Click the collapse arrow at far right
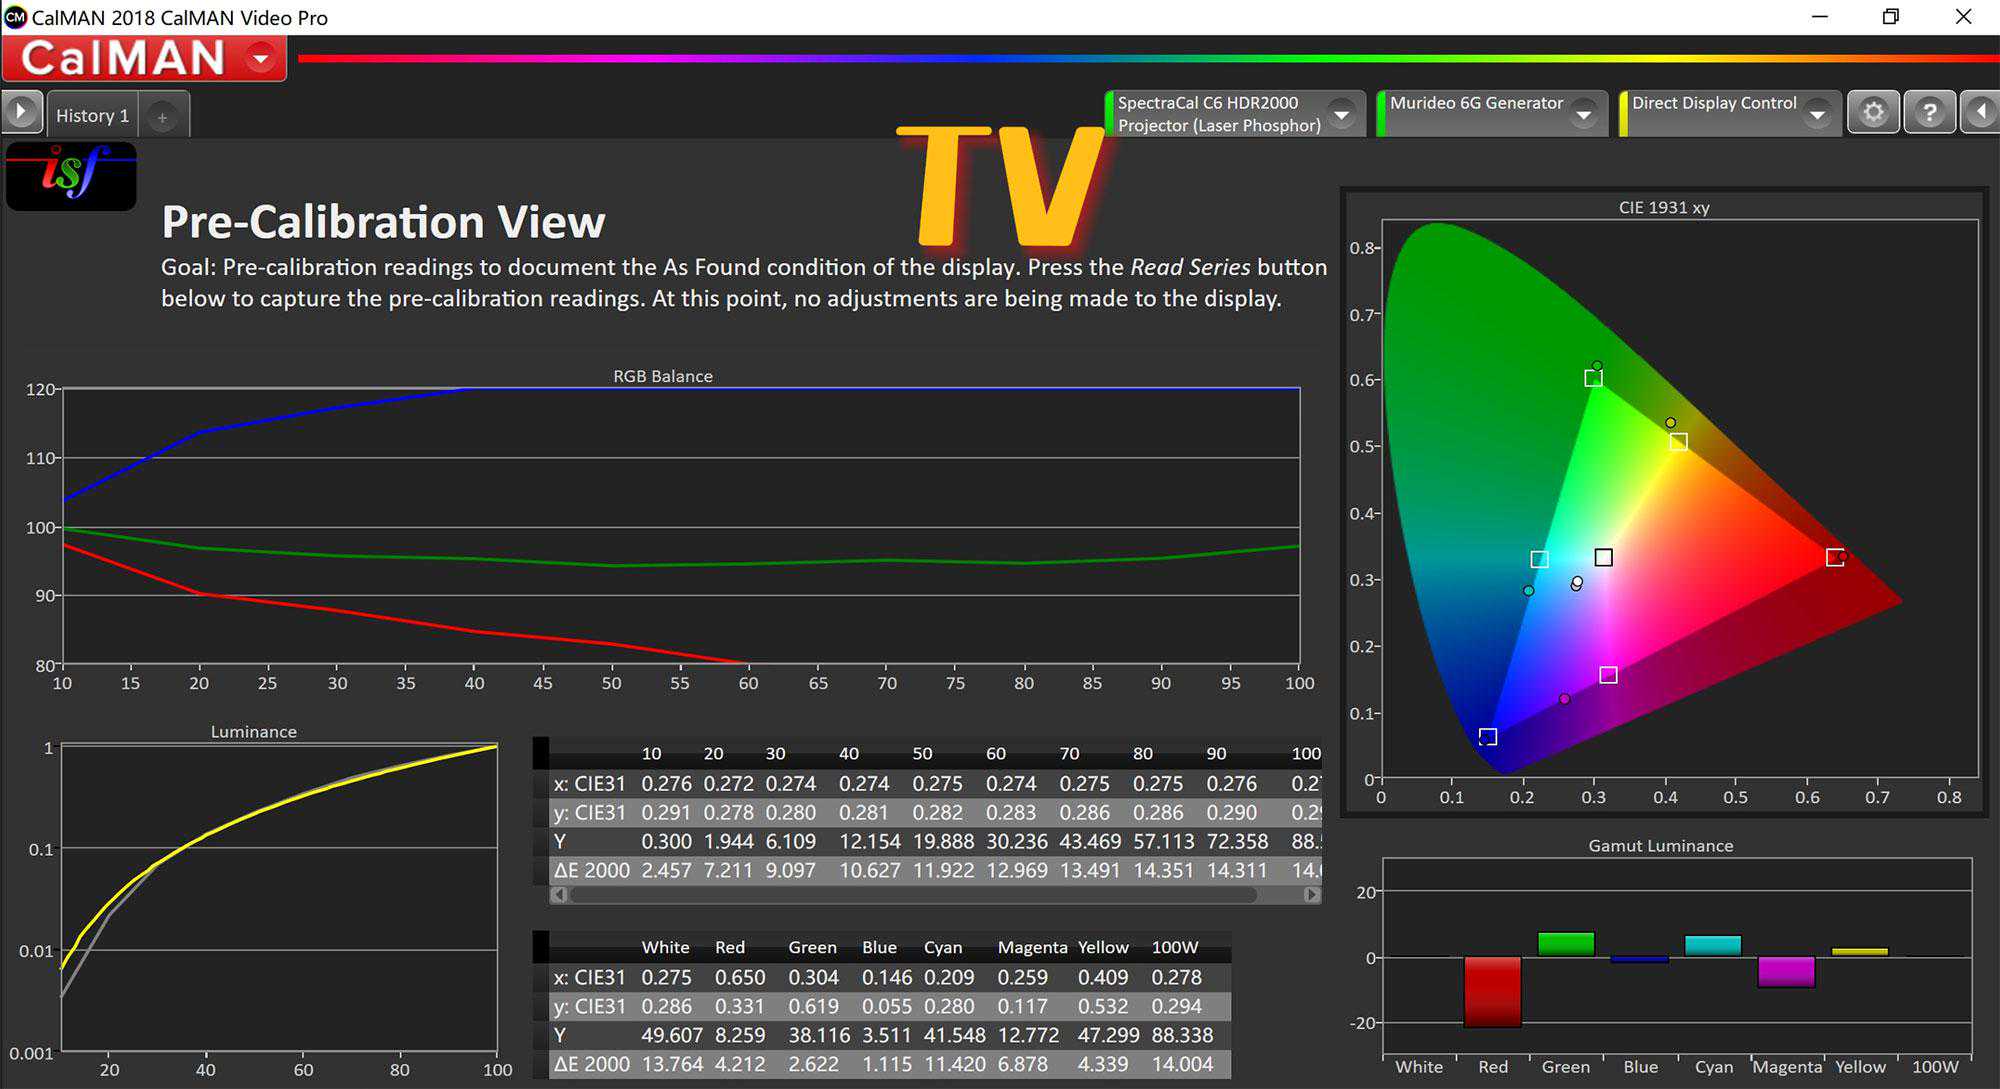 point(1981,112)
